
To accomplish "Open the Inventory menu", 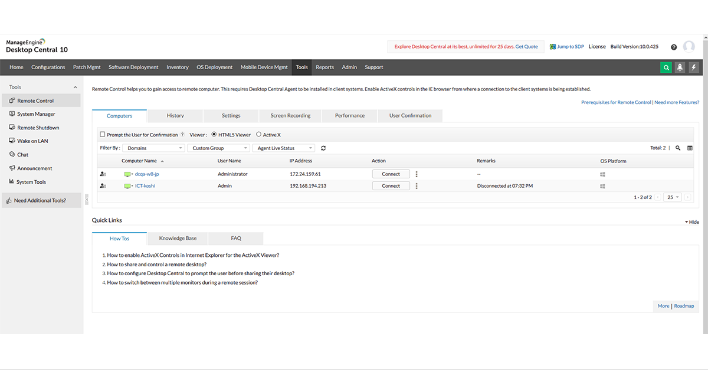I will click(x=177, y=67).
